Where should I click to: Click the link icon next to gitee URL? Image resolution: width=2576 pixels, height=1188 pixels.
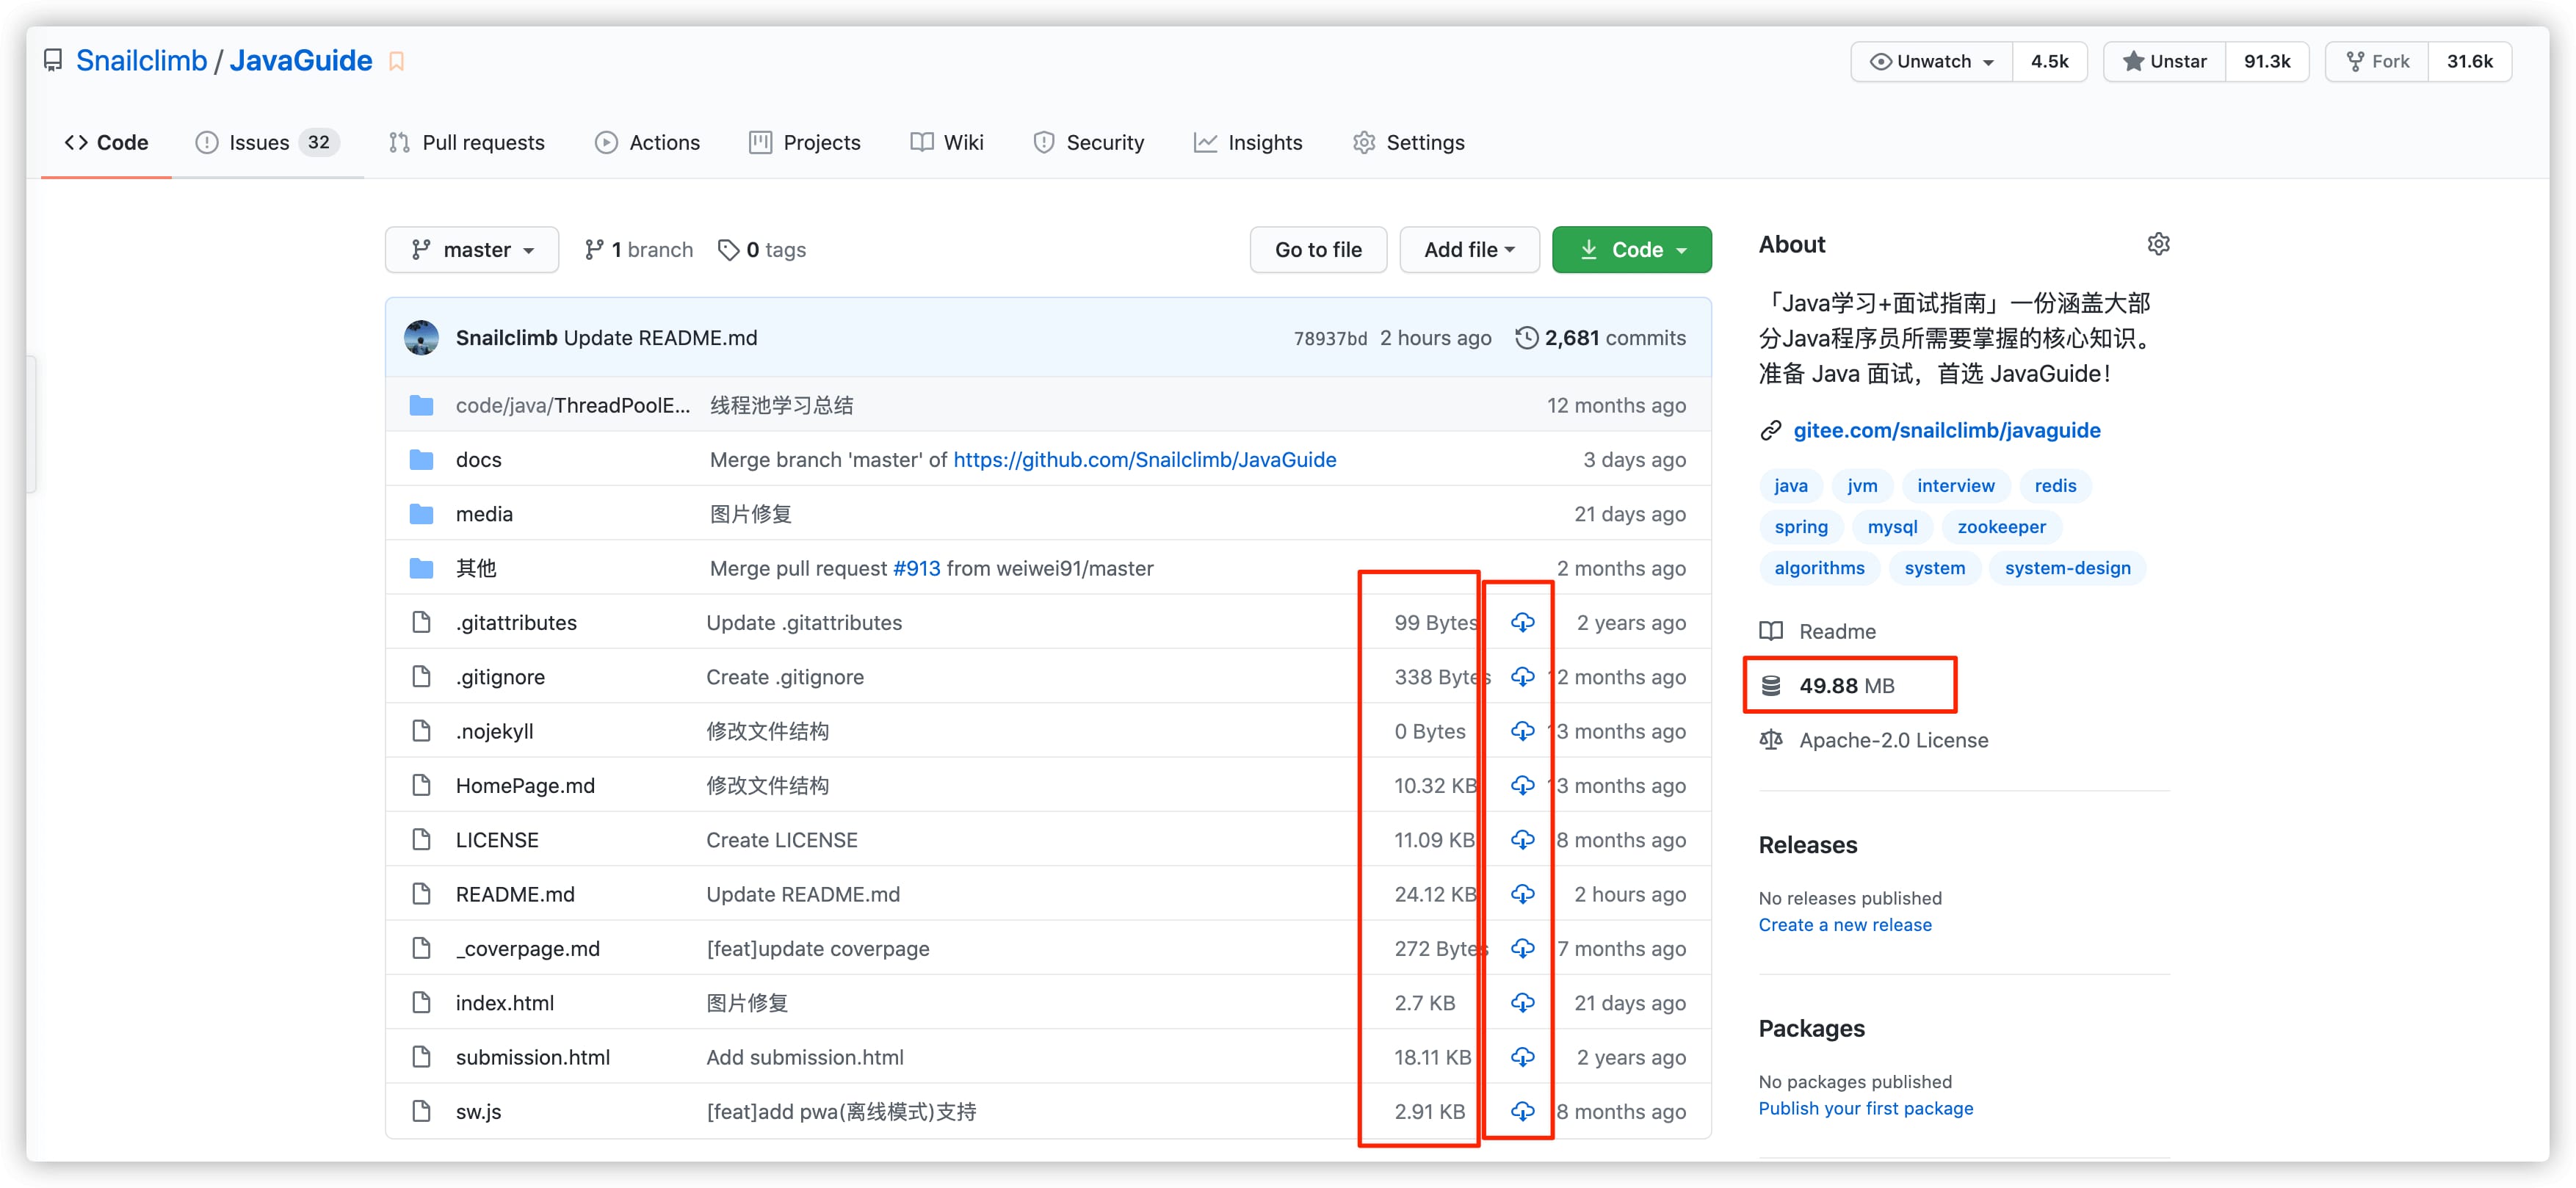coord(1770,430)
